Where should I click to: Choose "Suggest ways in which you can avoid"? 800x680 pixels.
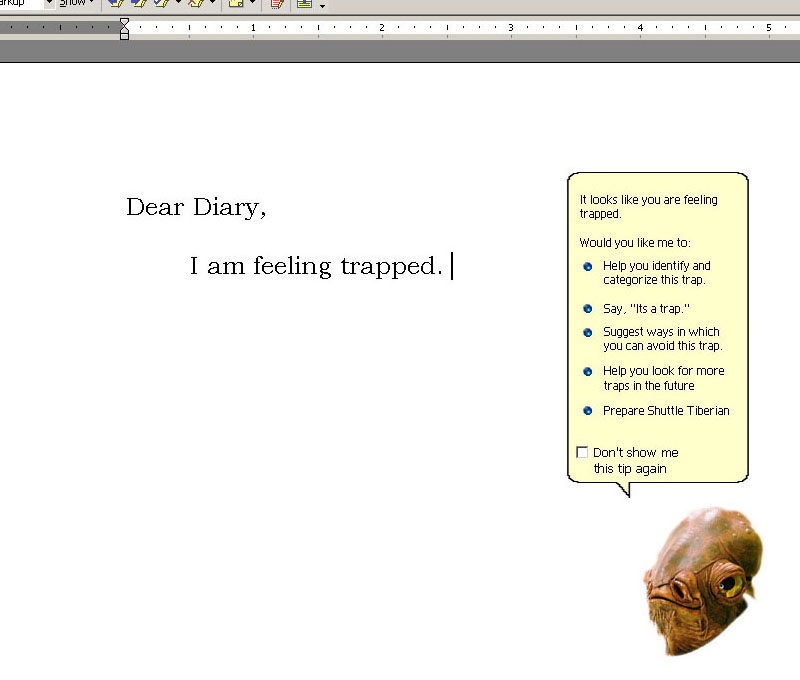click(653, 339)
